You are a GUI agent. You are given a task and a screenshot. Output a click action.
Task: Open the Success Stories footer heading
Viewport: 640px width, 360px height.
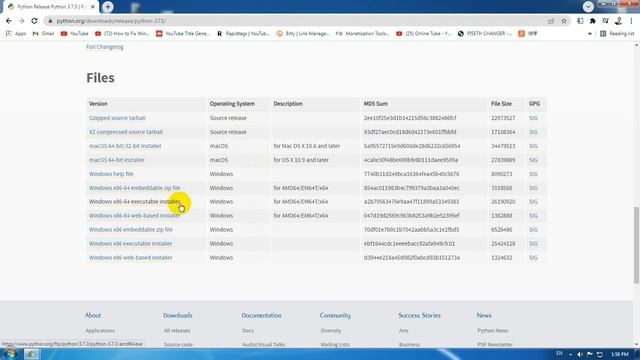click(x=419, y=316)
